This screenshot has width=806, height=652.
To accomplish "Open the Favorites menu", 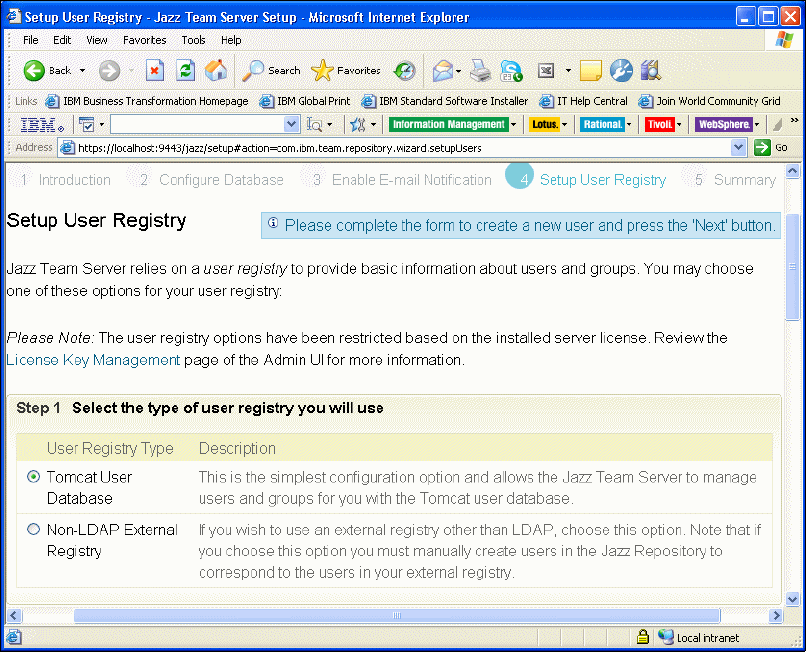I will [x=144, y=40].
